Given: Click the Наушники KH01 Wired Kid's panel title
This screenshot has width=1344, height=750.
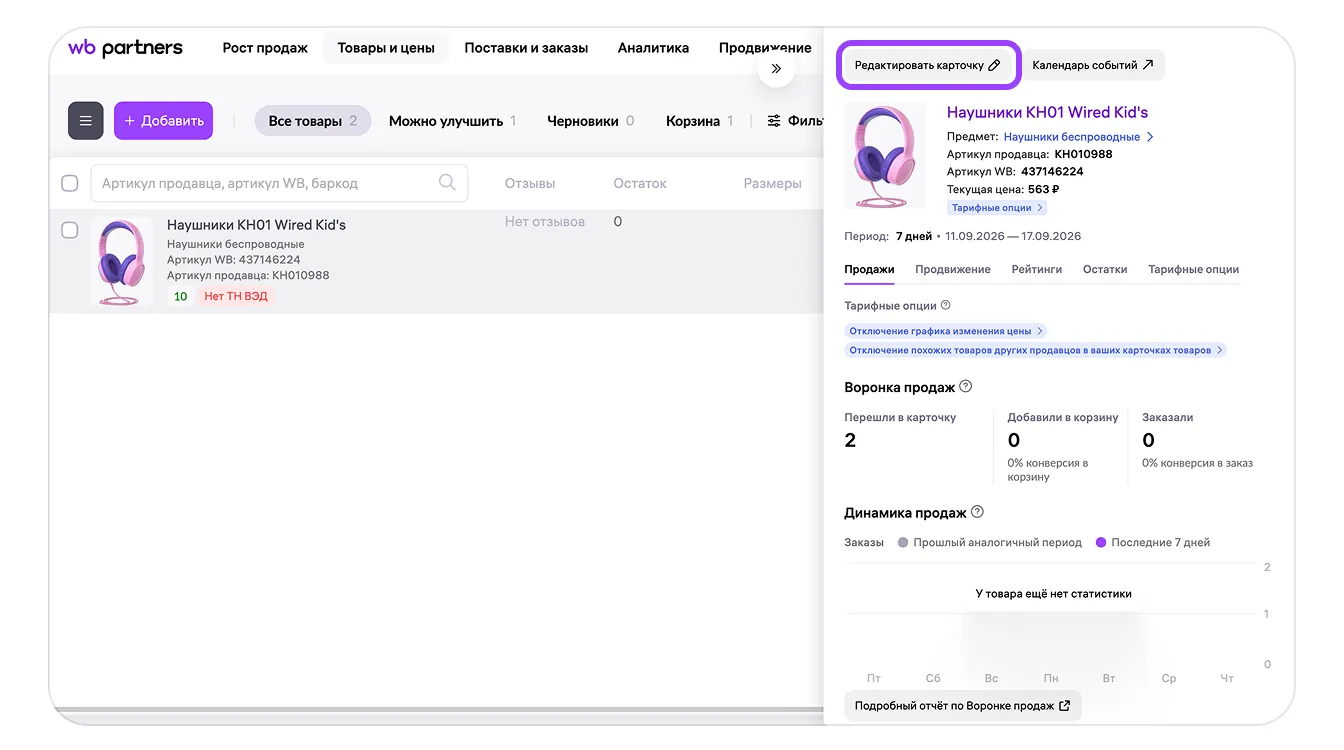Looking at the screenshot, I should point(1047,112).
